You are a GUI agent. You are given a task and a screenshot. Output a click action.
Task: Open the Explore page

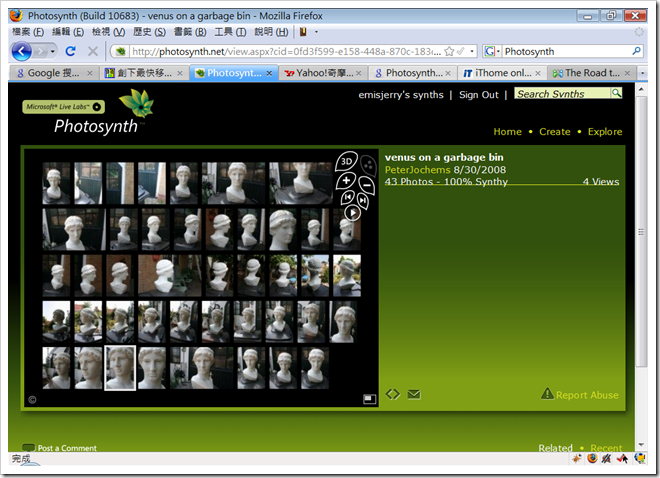coord(605,132)
